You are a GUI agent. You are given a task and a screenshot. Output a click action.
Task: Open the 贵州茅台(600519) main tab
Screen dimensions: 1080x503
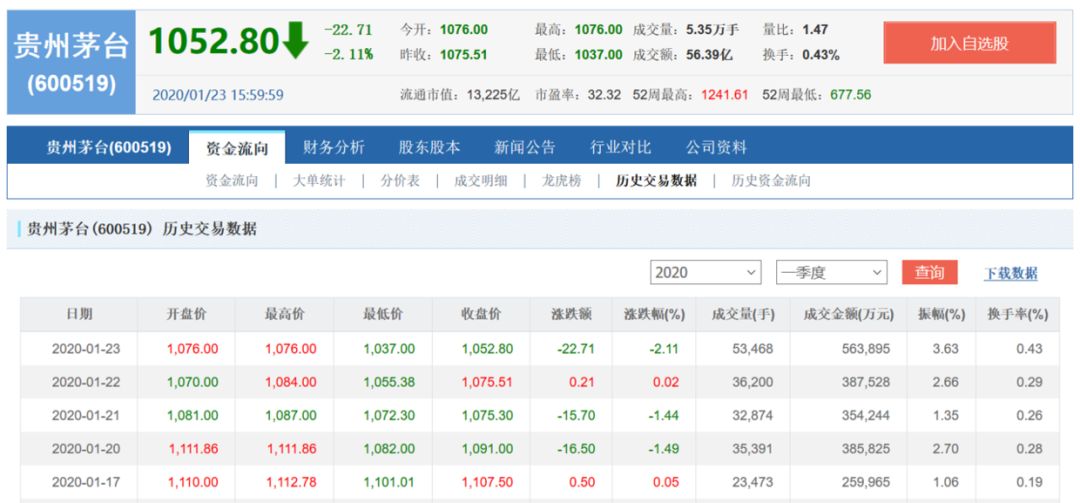[109, 147]
